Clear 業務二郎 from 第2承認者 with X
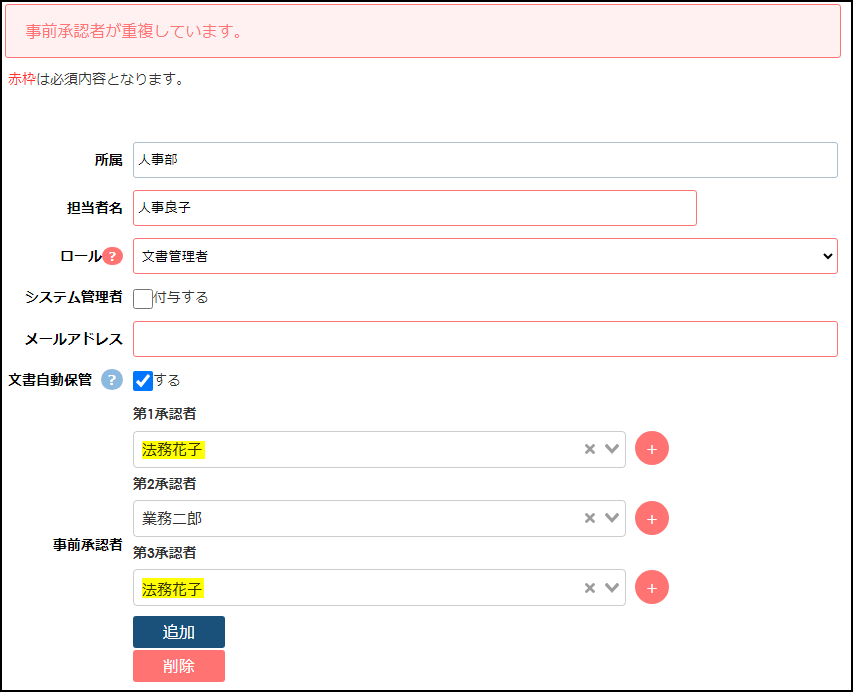This screenshot has width=853, height=692. 590,518
